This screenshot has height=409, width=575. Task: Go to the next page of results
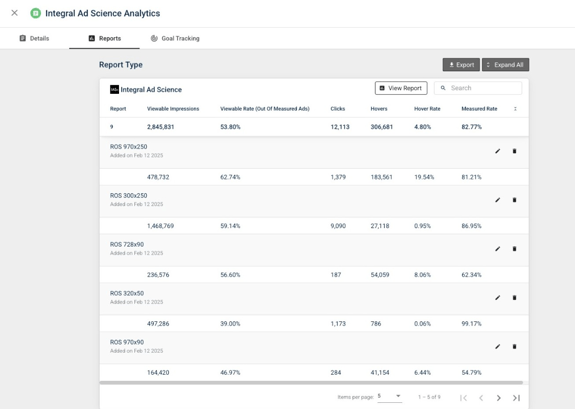(498, 398)
